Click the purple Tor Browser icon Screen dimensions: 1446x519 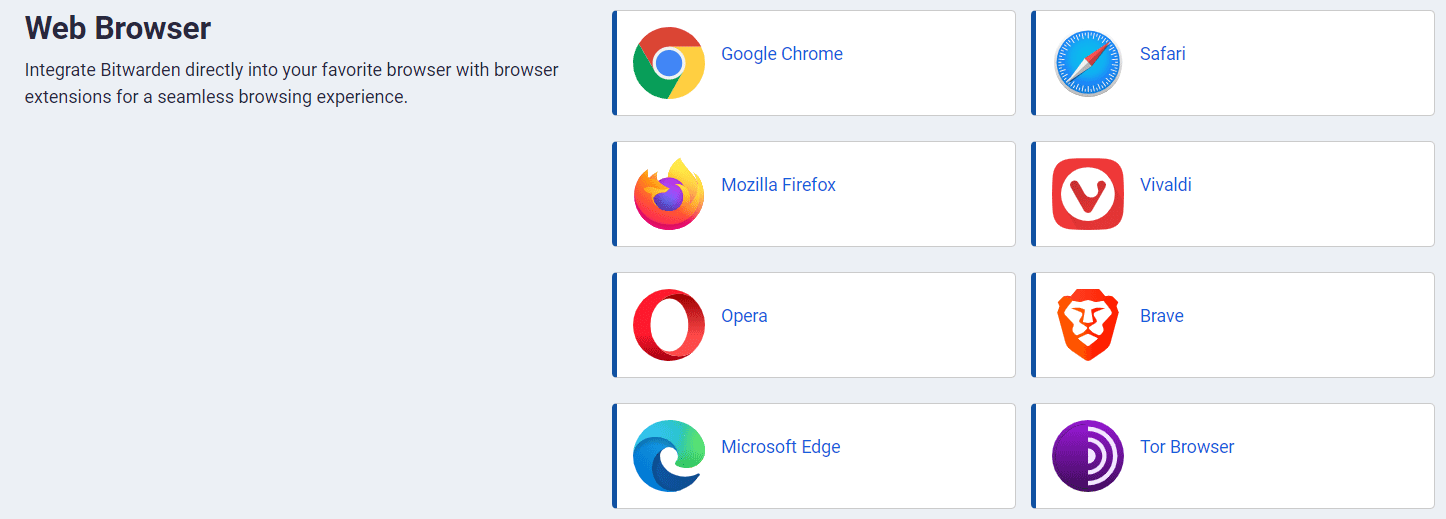pos(1088,456)
